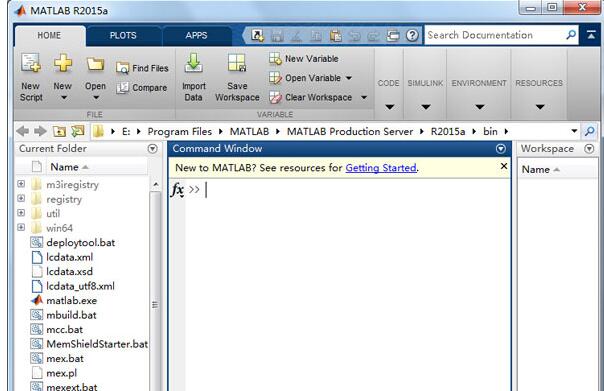Expand the util folder
Image resolution: width=604 pixels, height=391 pixels.
21,213
